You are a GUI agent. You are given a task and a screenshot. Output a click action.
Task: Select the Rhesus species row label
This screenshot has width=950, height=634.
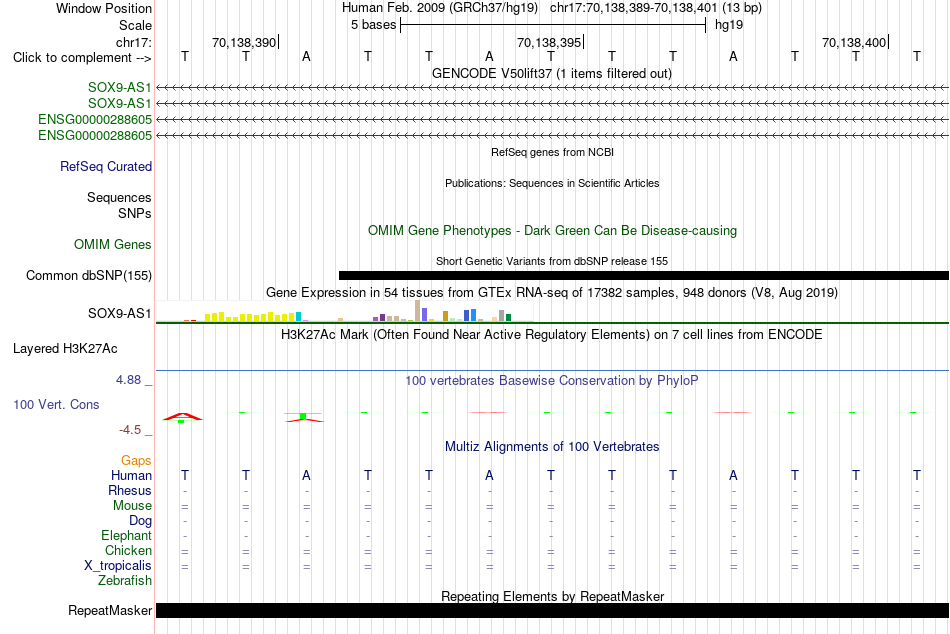(x=130, y=490)
